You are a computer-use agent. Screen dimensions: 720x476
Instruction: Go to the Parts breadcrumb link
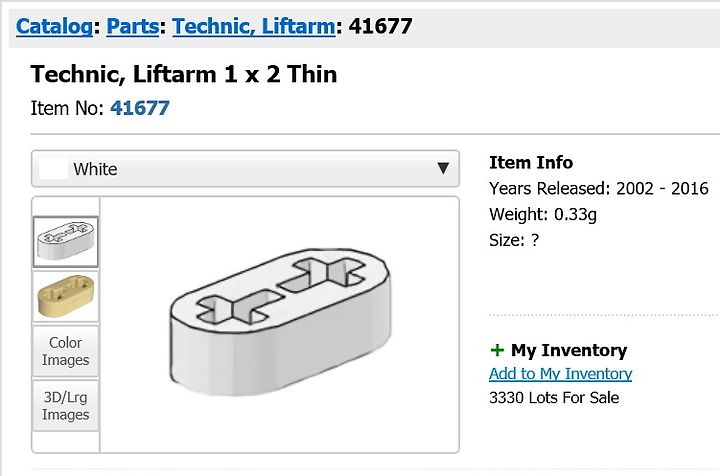click(133, 26)
